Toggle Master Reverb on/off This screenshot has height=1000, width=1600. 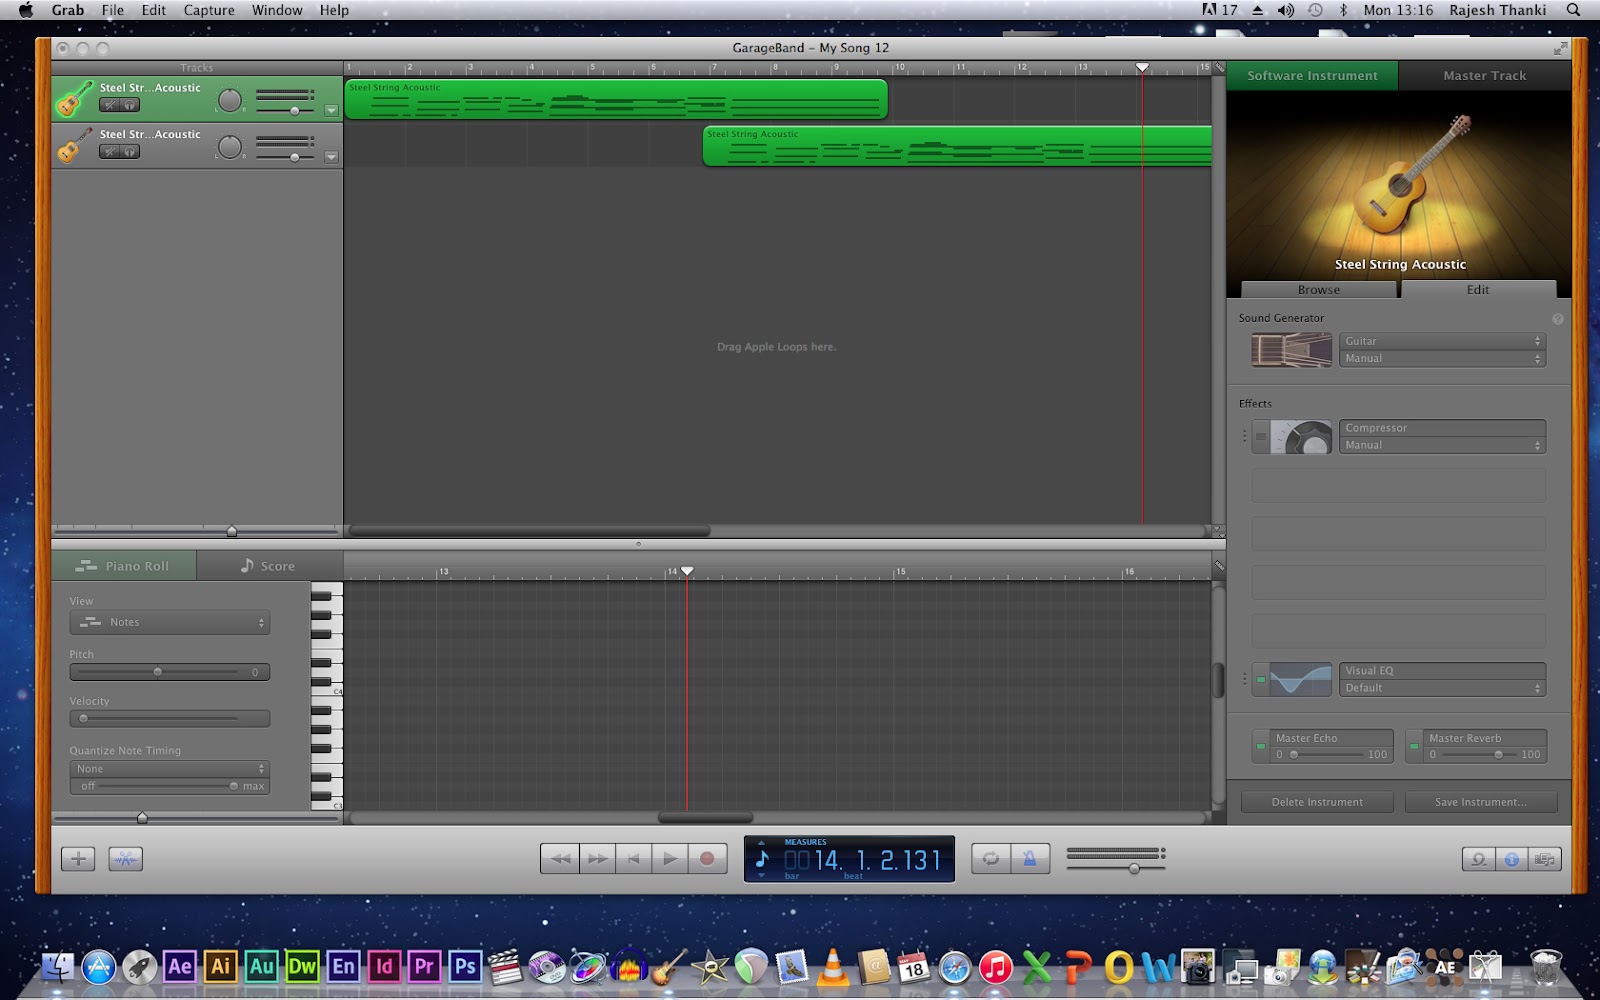click(1414, 746)
